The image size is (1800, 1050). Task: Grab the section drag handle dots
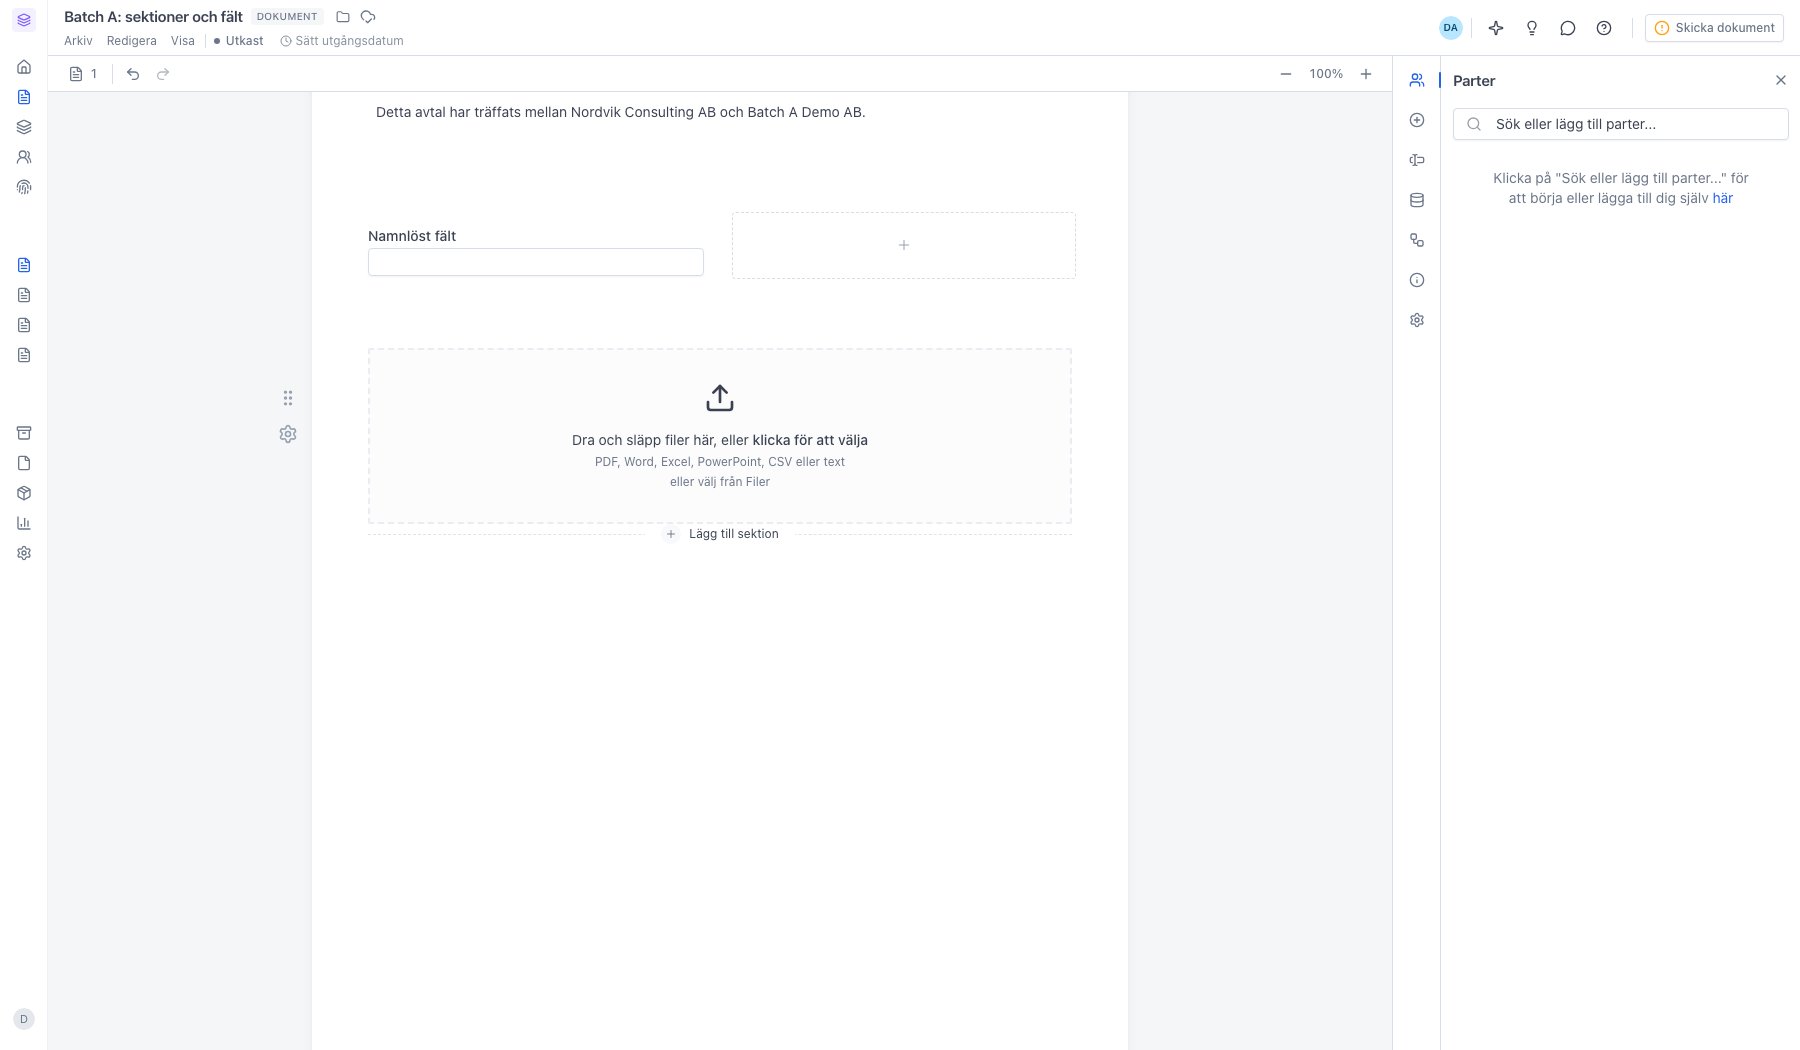click(x=288, y=398)
